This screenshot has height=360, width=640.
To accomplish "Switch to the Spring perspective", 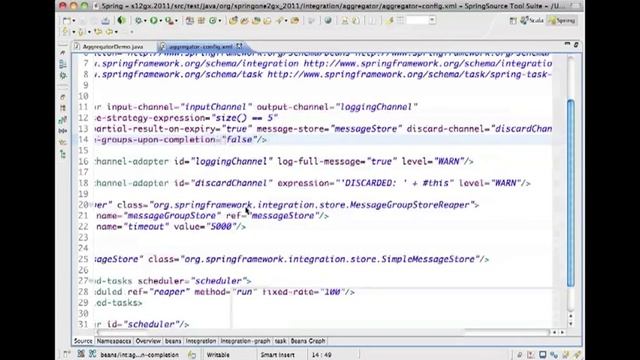I will pyautogui.click(x=562, y=20).
